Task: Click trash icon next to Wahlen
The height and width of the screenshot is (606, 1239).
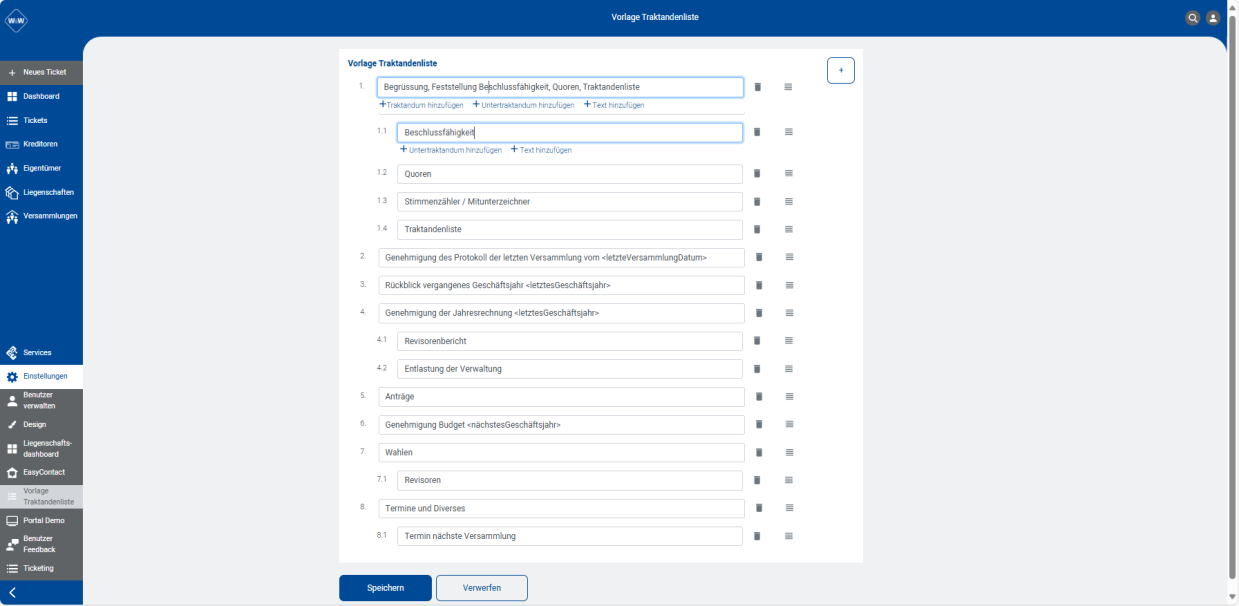Action: [758, 452]
